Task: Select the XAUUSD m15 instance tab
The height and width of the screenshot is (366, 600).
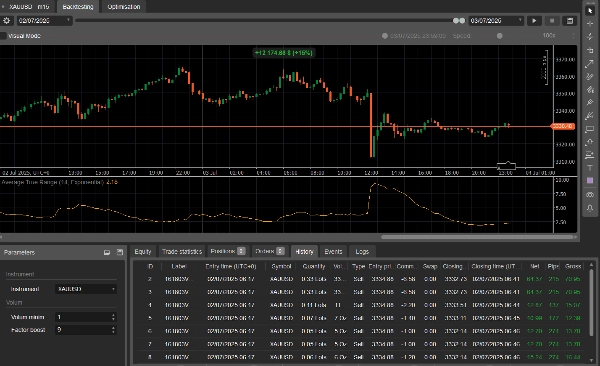Action: click(x=29, y=7)
